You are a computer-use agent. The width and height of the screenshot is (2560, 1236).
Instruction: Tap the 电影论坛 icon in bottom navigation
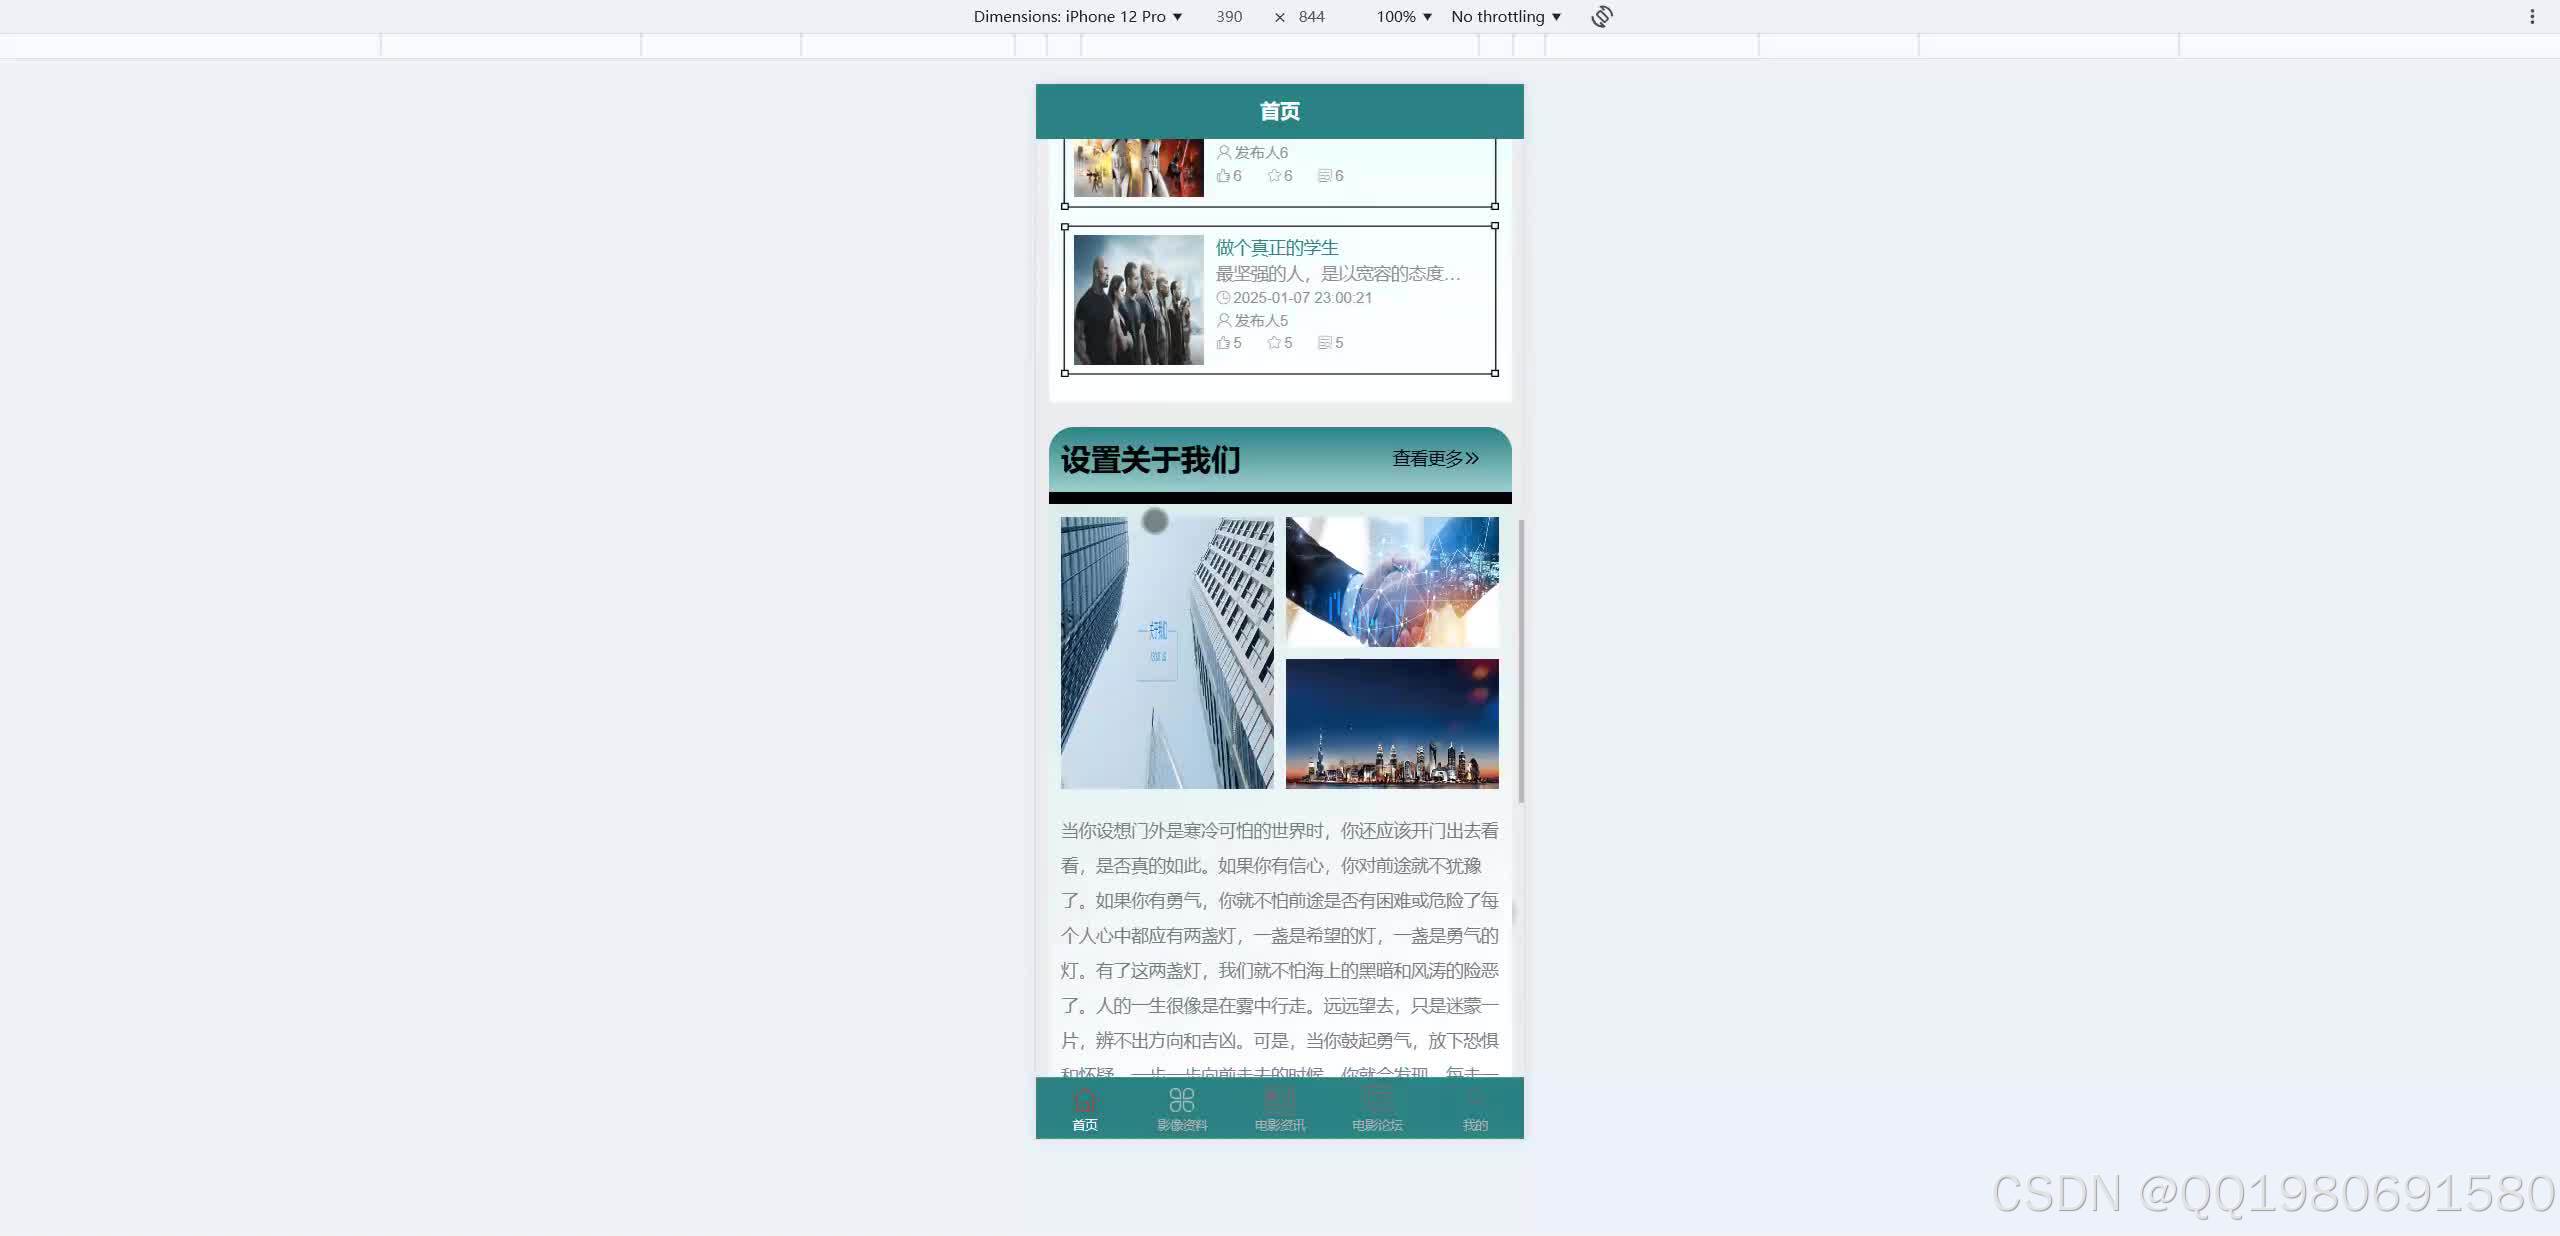[x=1377, y=1098]
